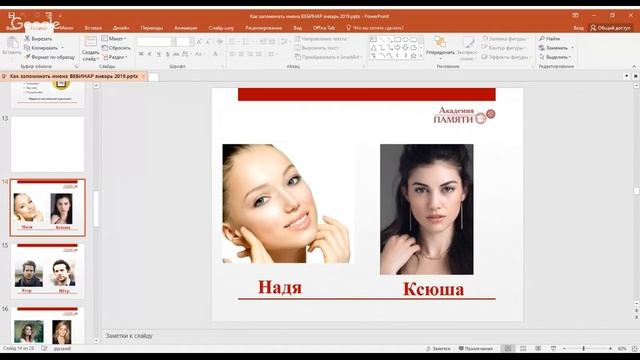
Task: Open the Transitions (Переходы) ribbon tab
Action: [x=151, y=28]
